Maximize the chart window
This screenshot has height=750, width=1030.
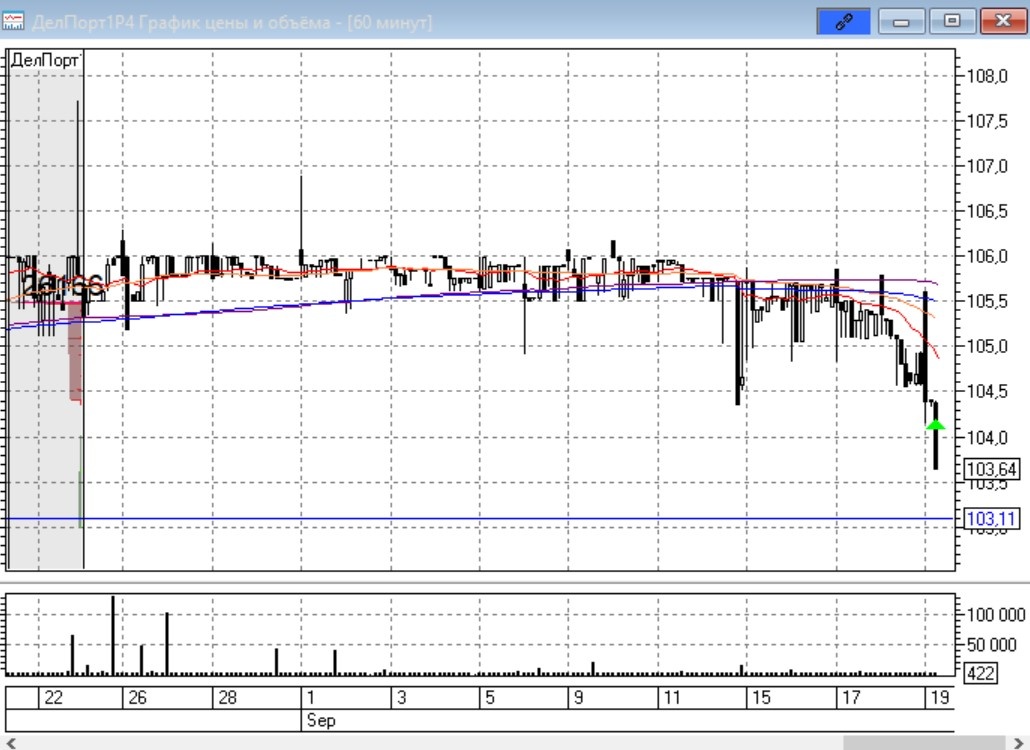click(x=951, y=22)
